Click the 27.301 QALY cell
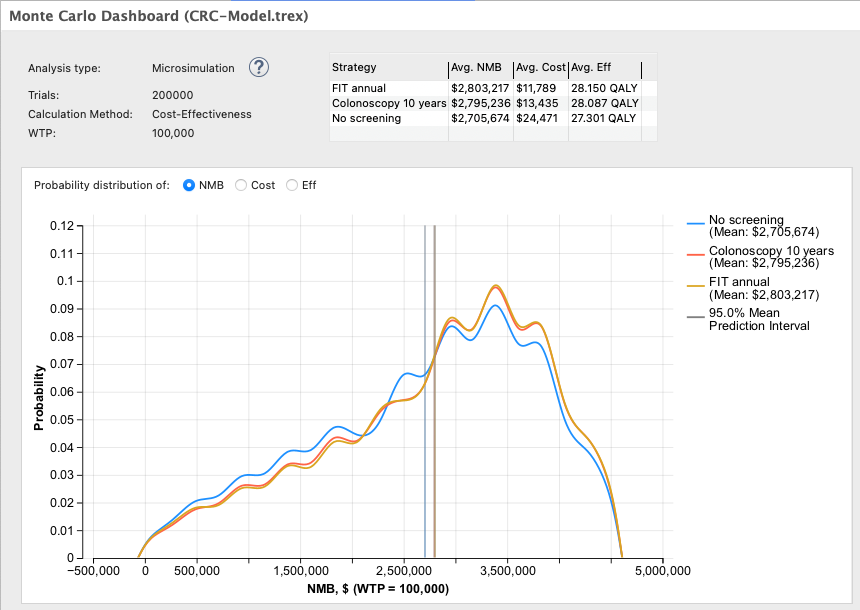The width and height of the screenshot is (860, 610). point(605,118)
